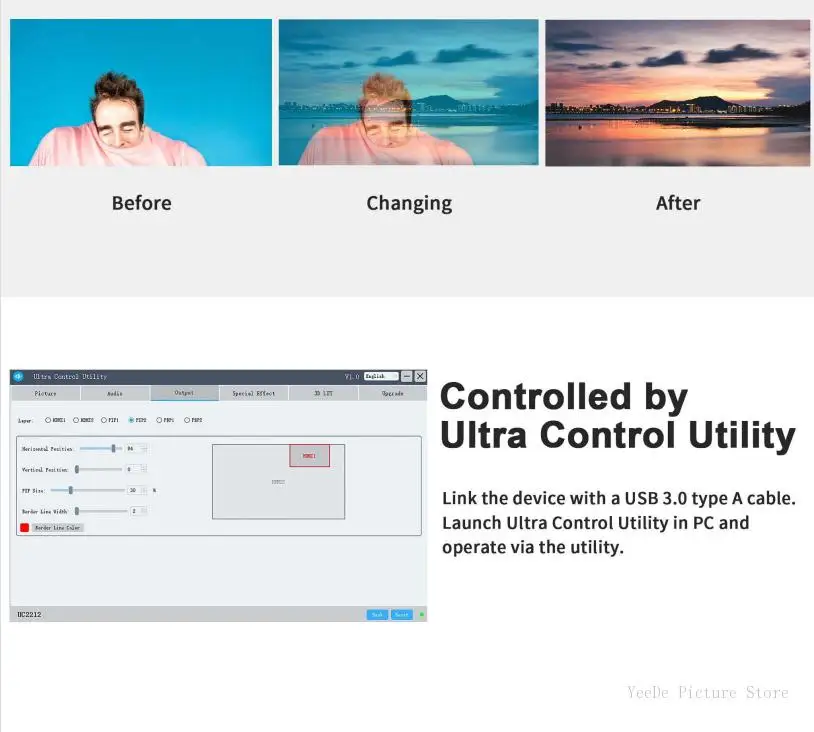Click the Ultra Control Utility logo icon
This screenshot has width=814, height=732.
click(19, 376)
